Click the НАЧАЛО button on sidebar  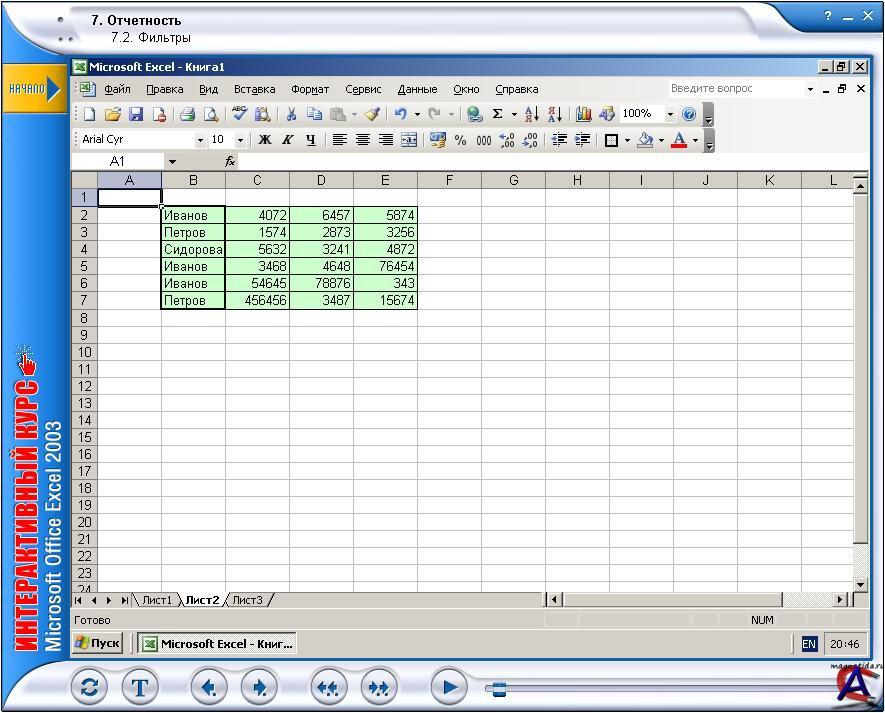click(32, 89)
